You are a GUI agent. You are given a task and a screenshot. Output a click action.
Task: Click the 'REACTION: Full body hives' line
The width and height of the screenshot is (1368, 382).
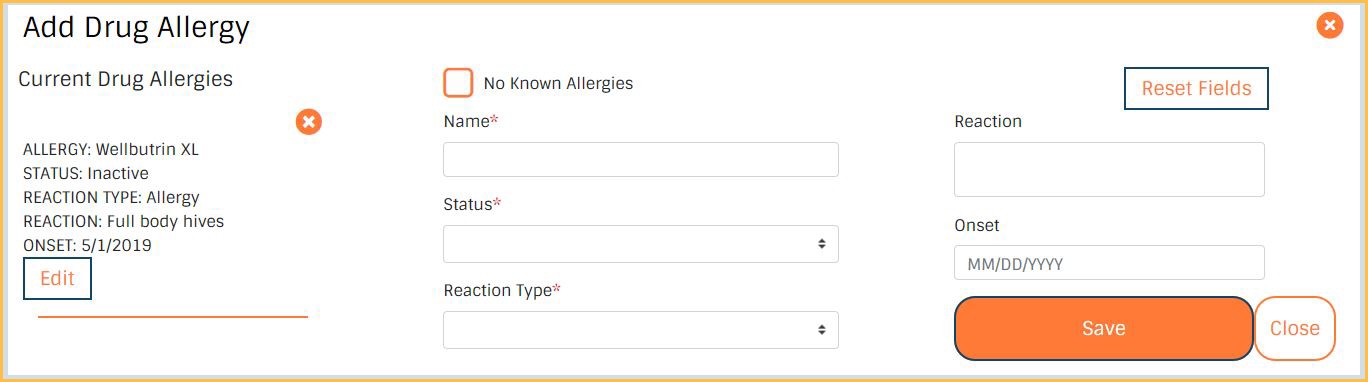124,221
